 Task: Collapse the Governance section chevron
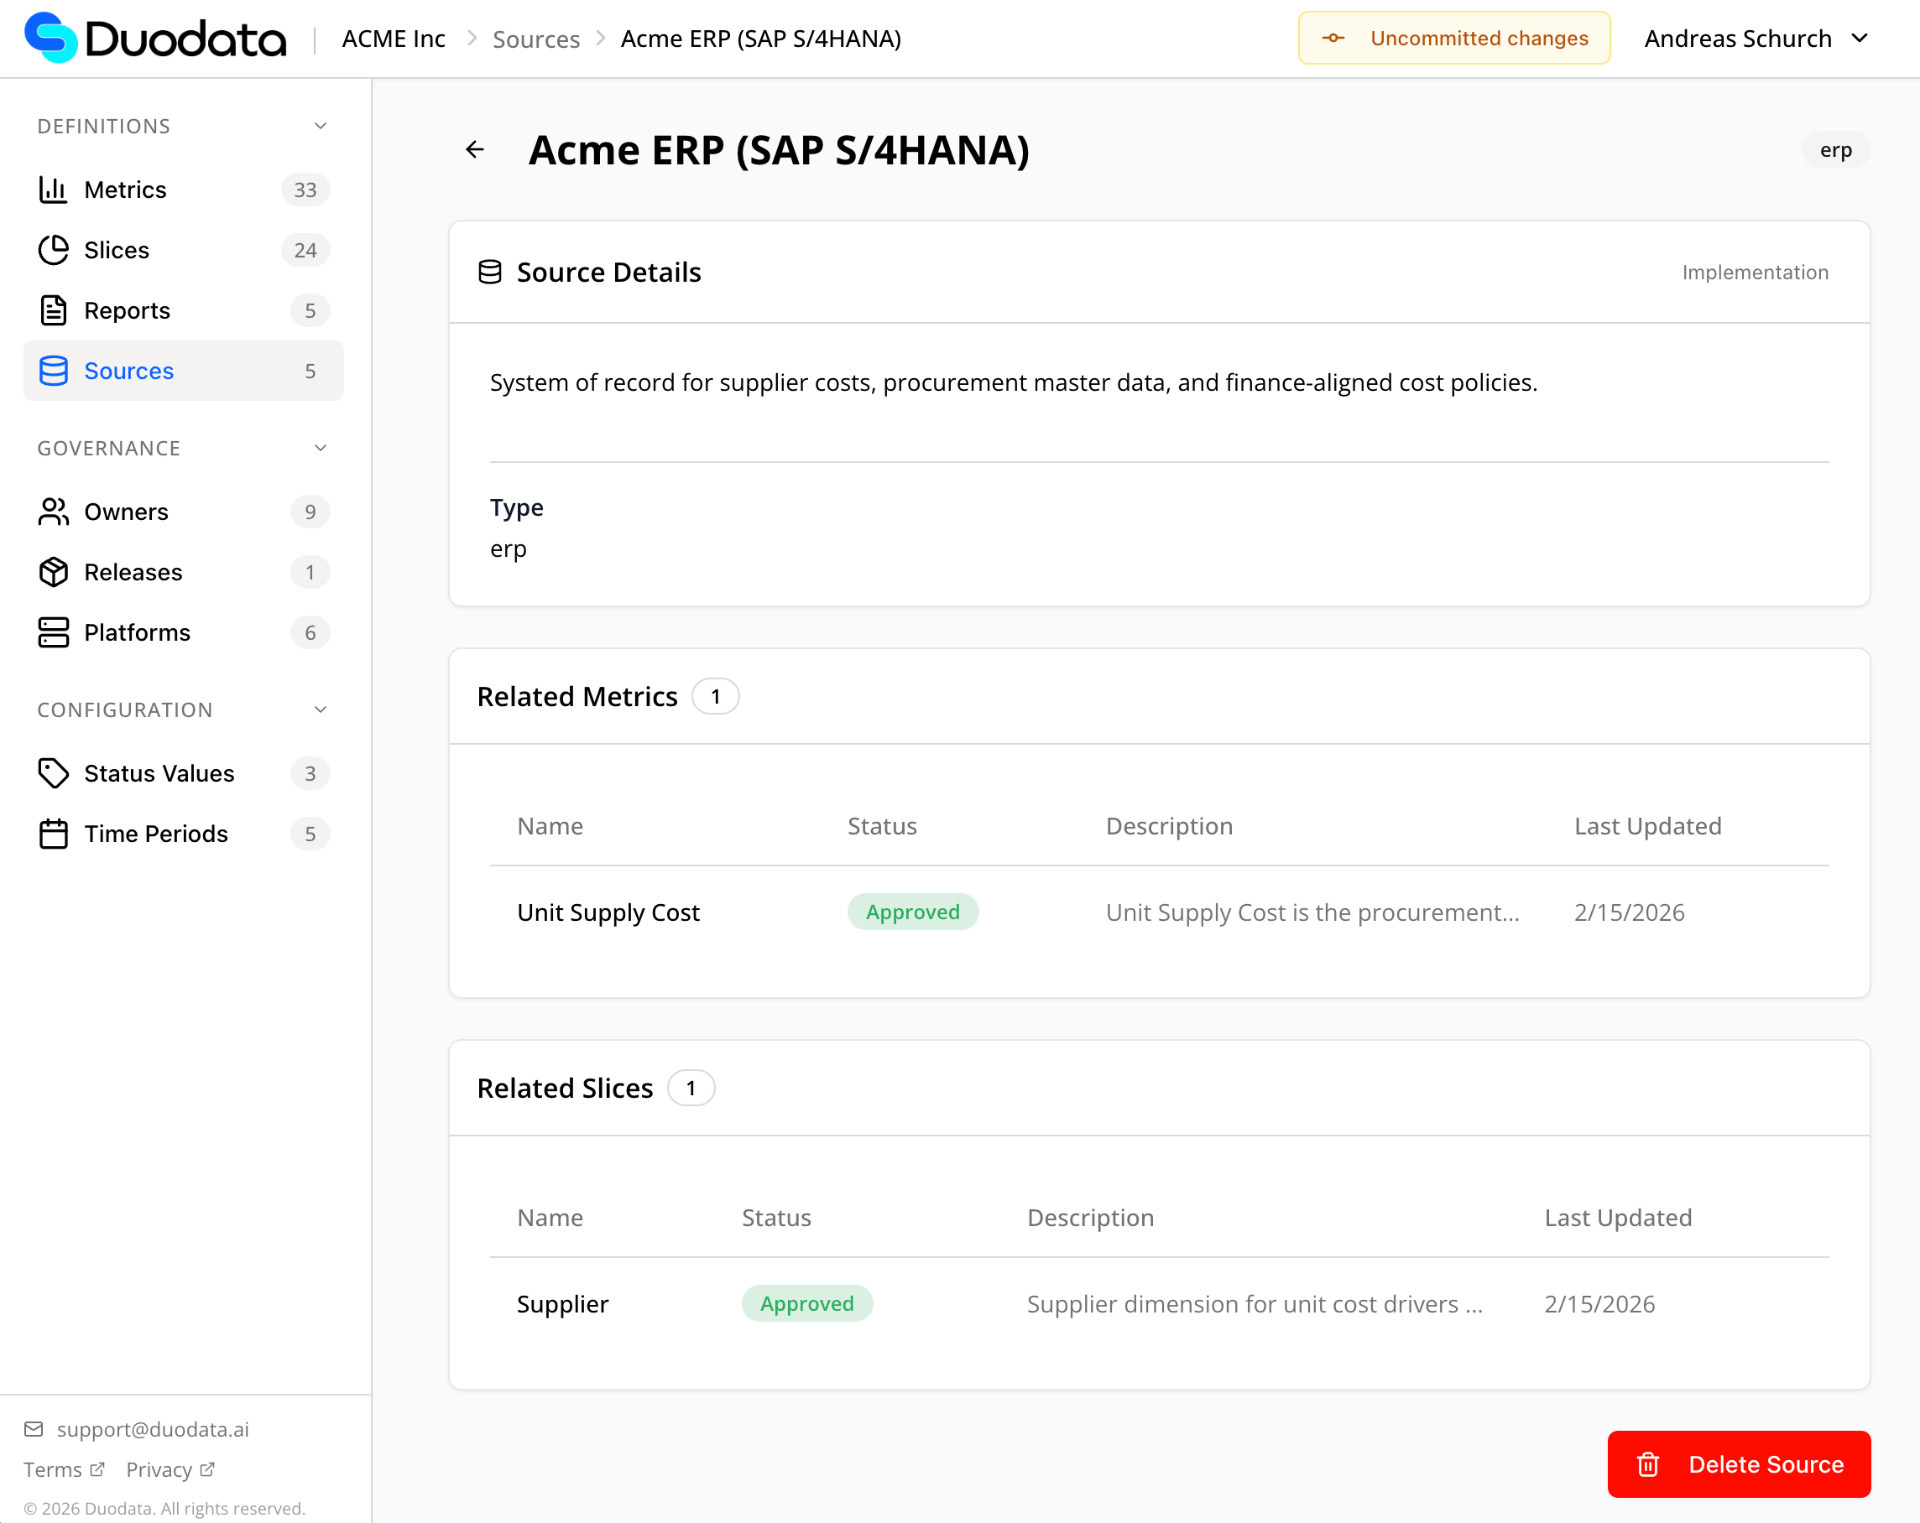coord(320,448)
